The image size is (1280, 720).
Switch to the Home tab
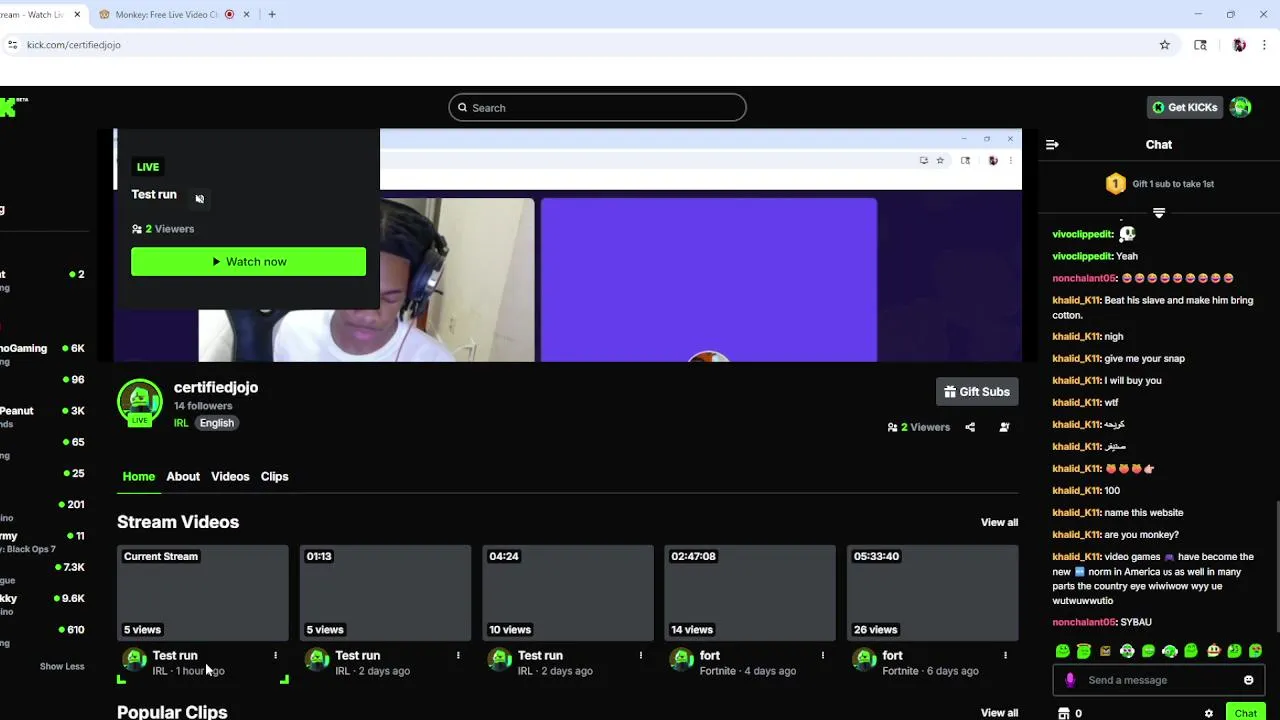[139, 477]
